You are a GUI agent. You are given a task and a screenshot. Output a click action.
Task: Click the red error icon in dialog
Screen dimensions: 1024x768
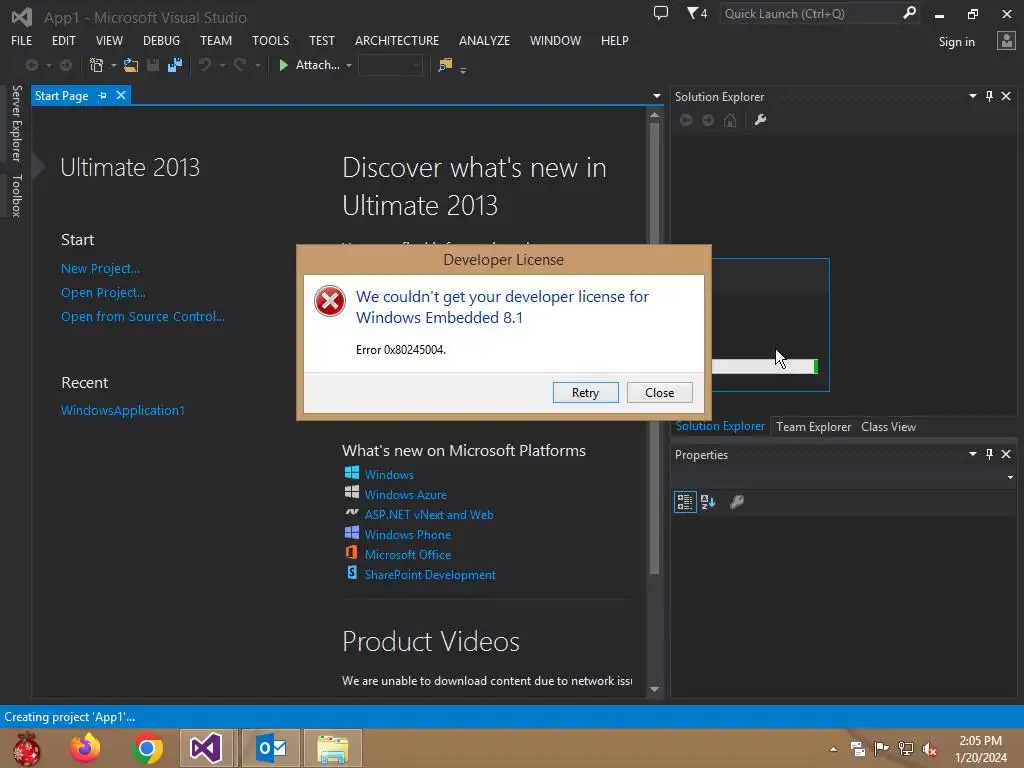pos(330,301)
